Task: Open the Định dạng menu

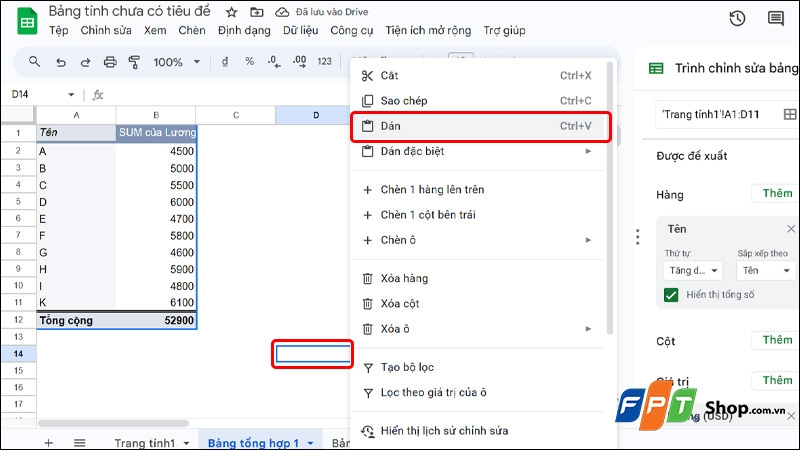Action: pyautogui.click(x=244, y=31)
